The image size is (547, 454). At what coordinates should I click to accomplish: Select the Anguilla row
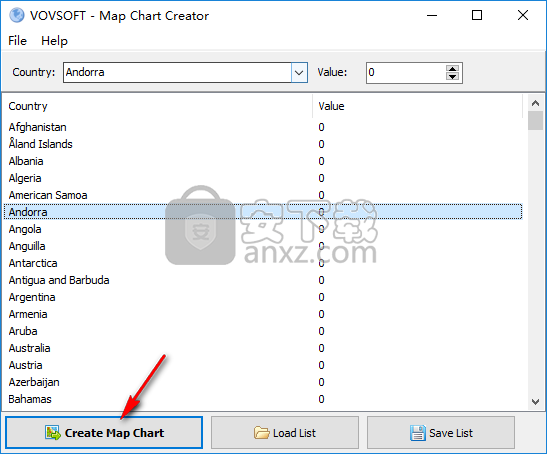(x=263, y=246)
